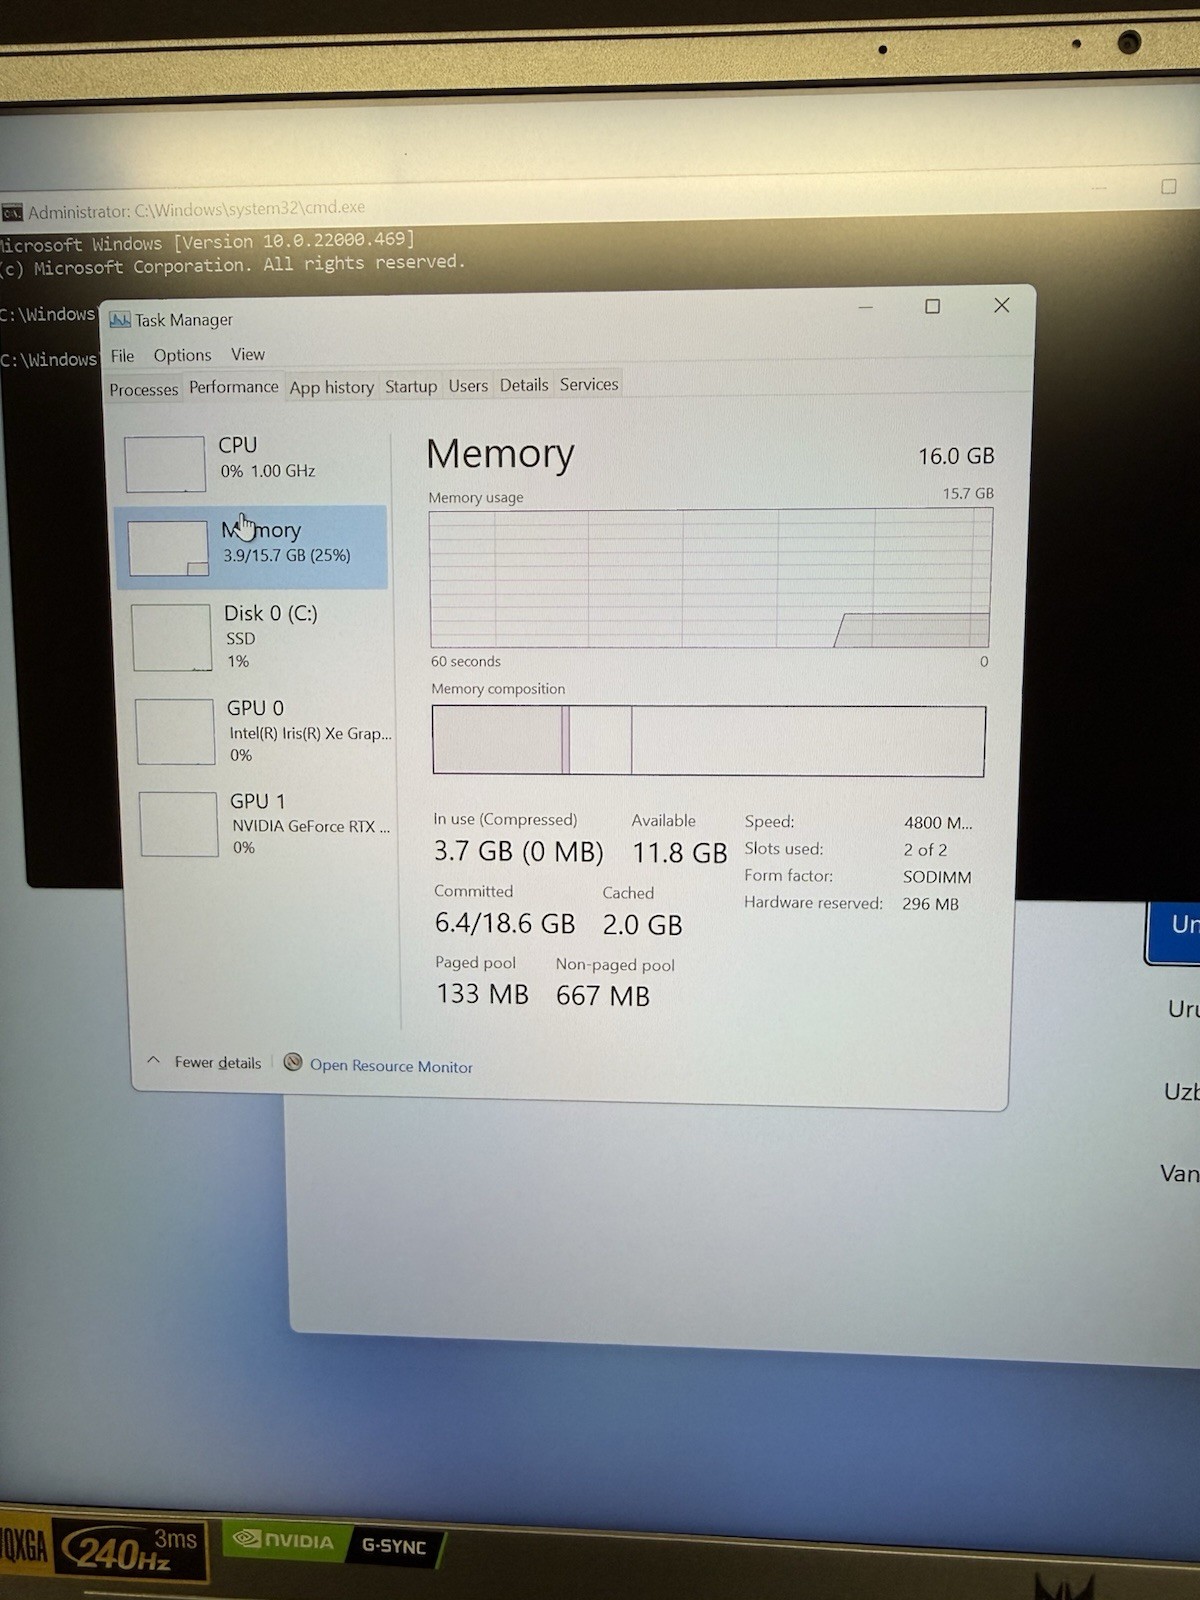The image size is (1200, 1600).
Task: Click the Resource Monitor gauge icon
Action: pos(292,1062)
